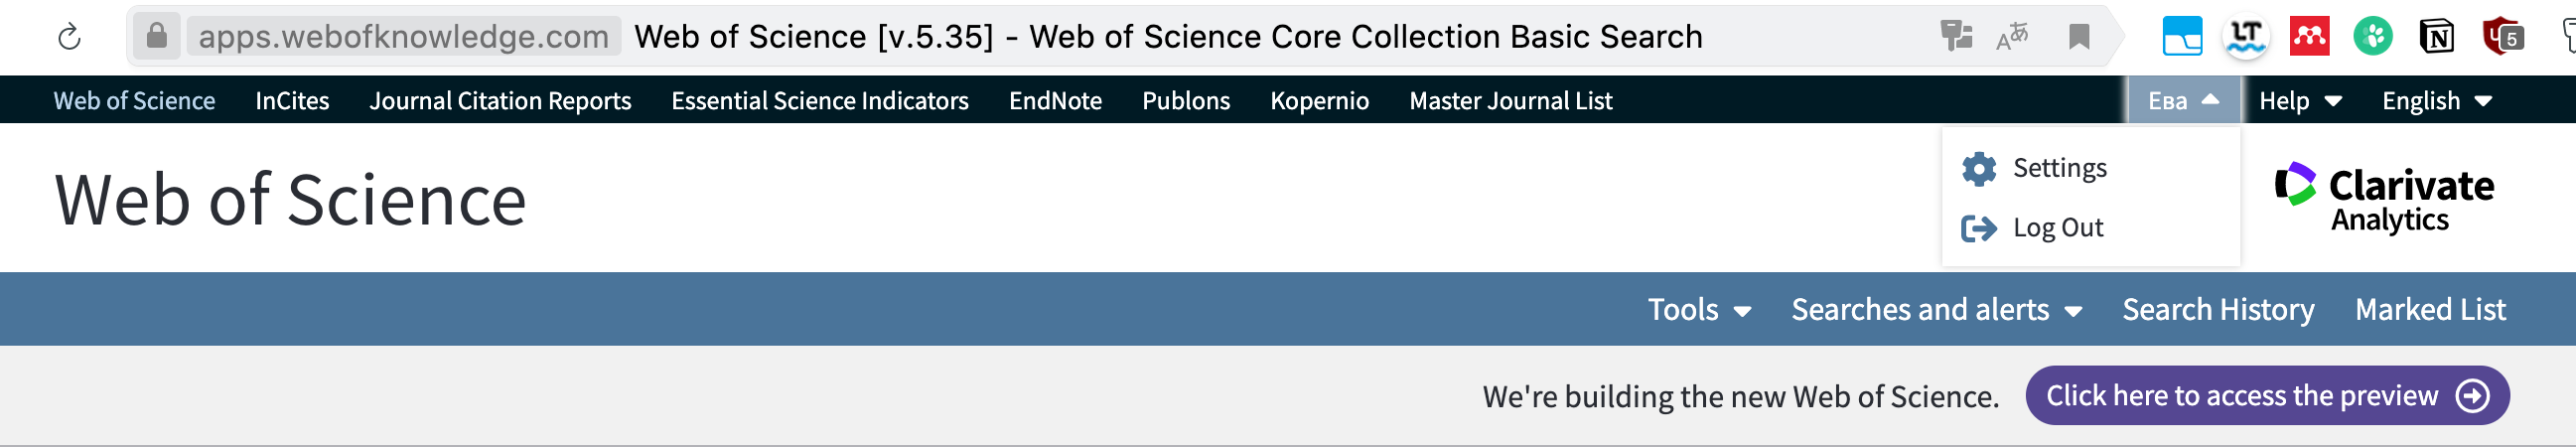Open the English language dropdown
The image size is (2576, 447).
coord(2436,100)
